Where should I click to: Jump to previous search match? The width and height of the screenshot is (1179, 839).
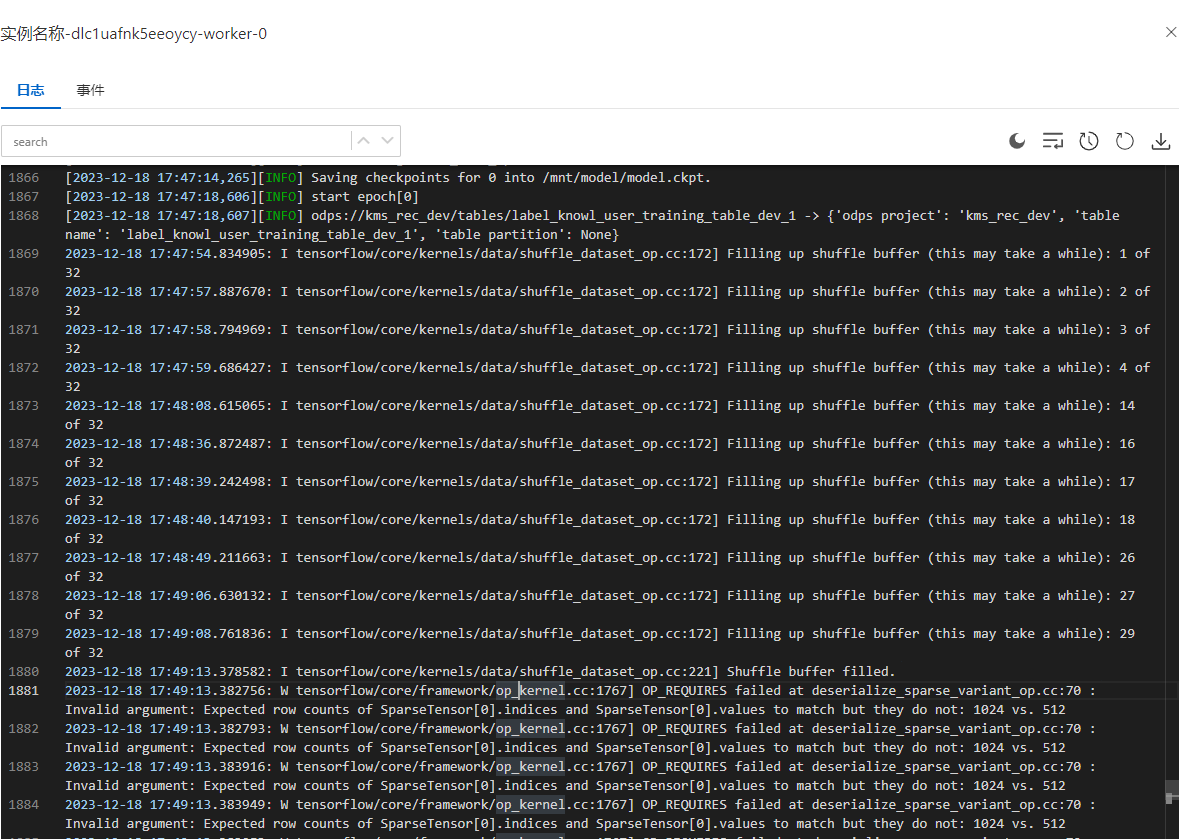[364, 141]
